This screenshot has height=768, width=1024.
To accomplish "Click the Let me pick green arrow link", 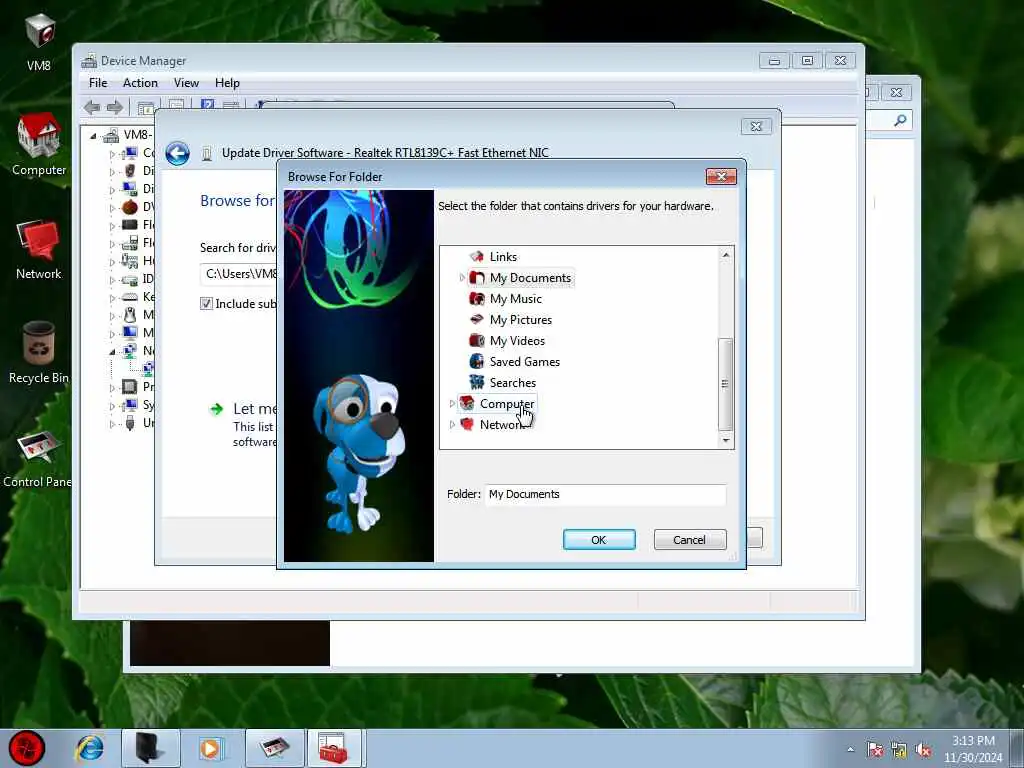I will 216,409.
